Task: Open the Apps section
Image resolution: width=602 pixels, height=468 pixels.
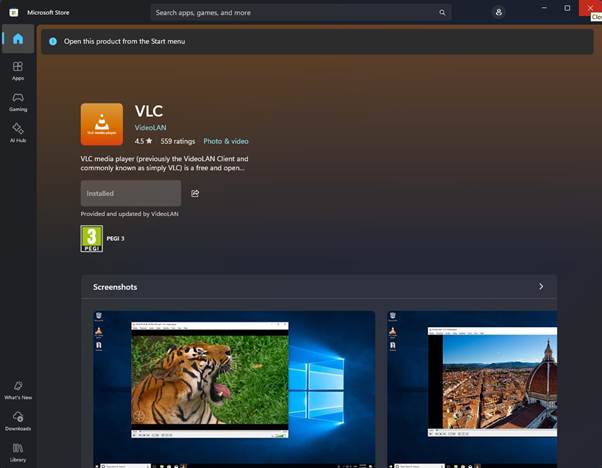Action: click(x=18, y=71)
